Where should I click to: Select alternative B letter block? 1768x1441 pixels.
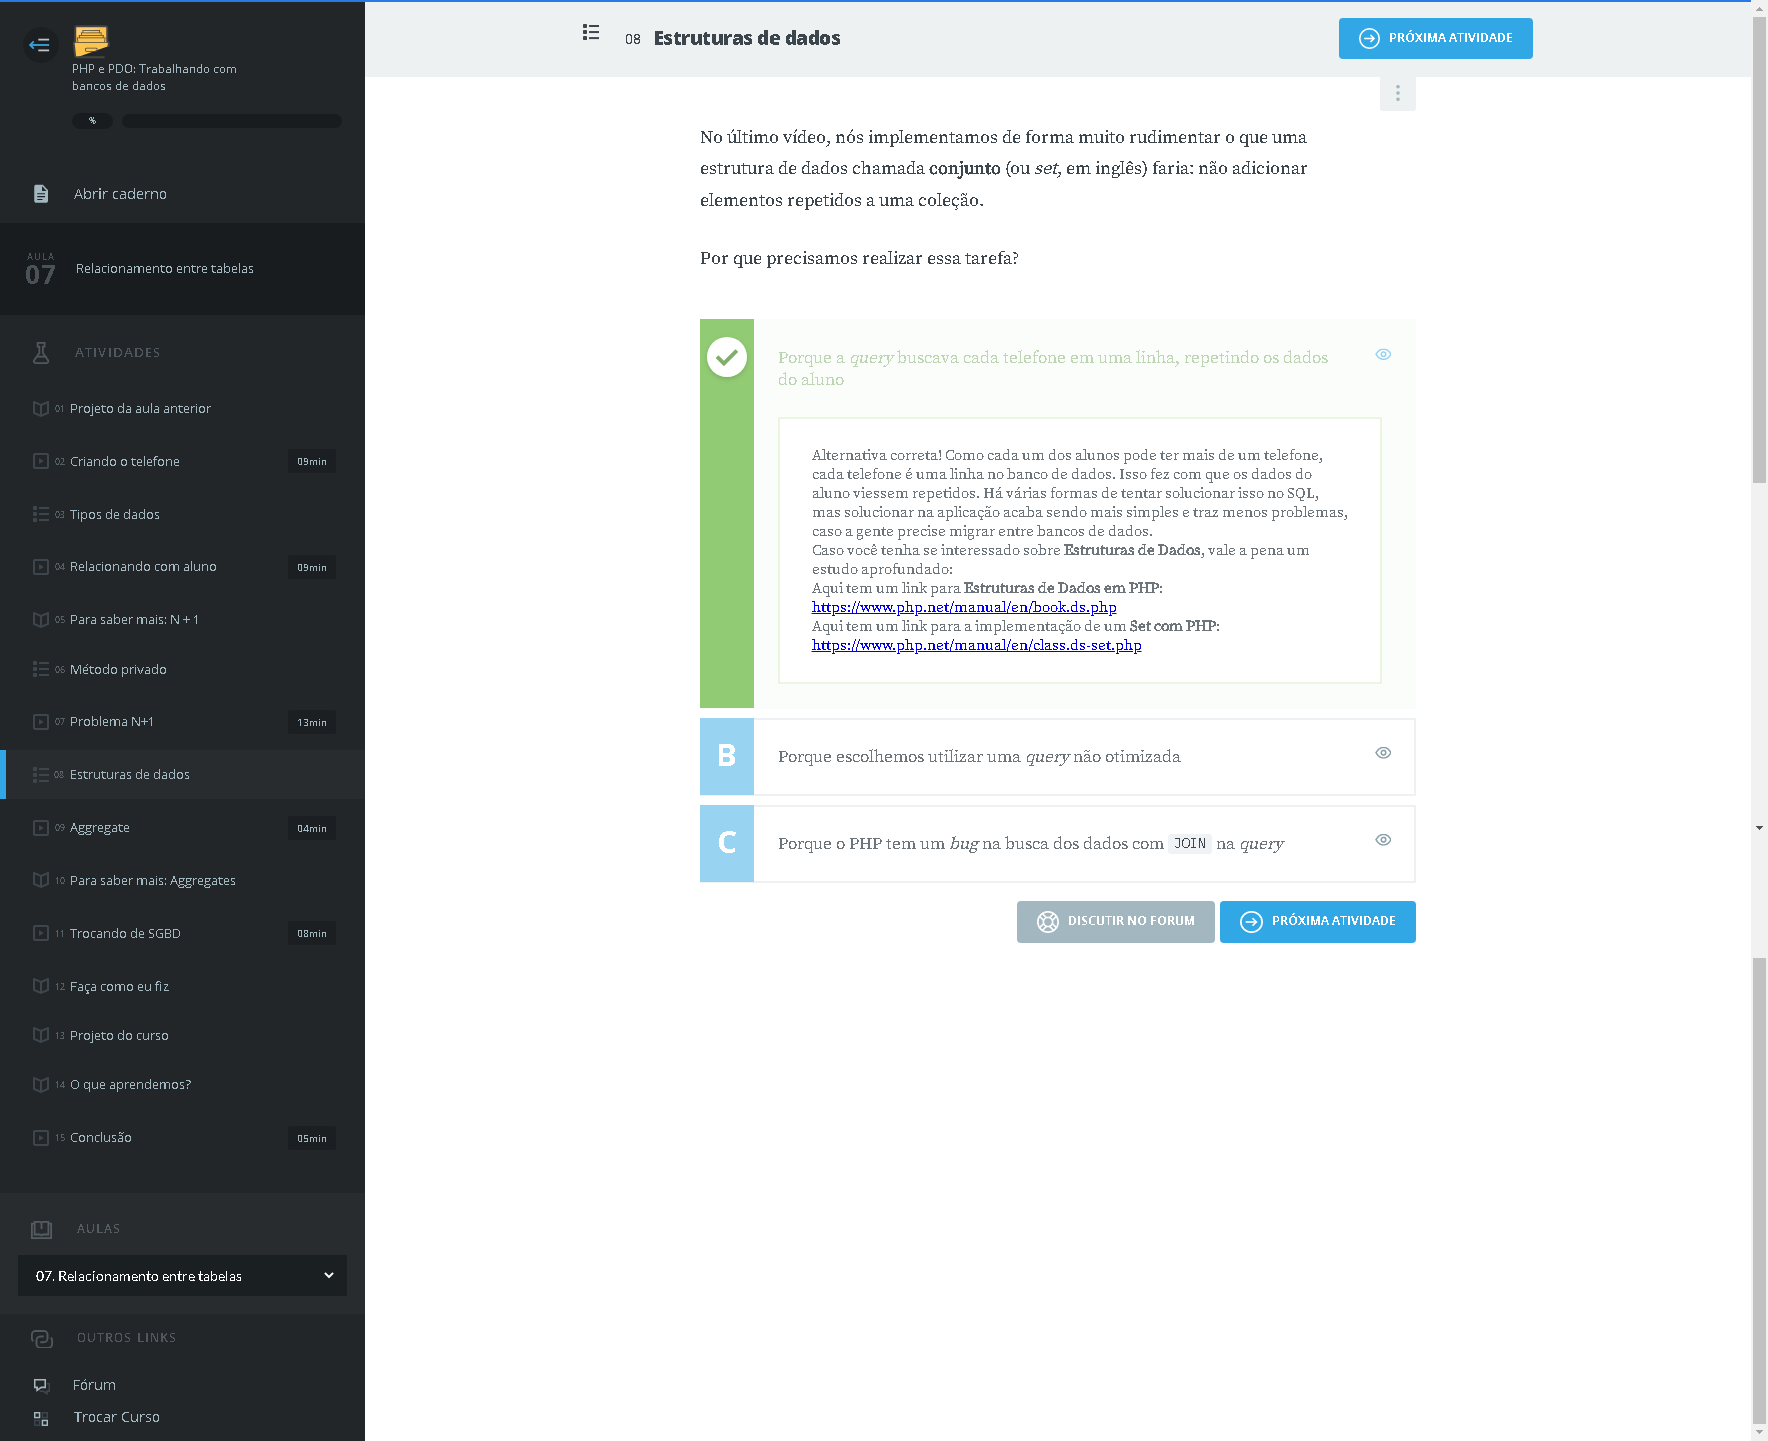click(727, 756)
